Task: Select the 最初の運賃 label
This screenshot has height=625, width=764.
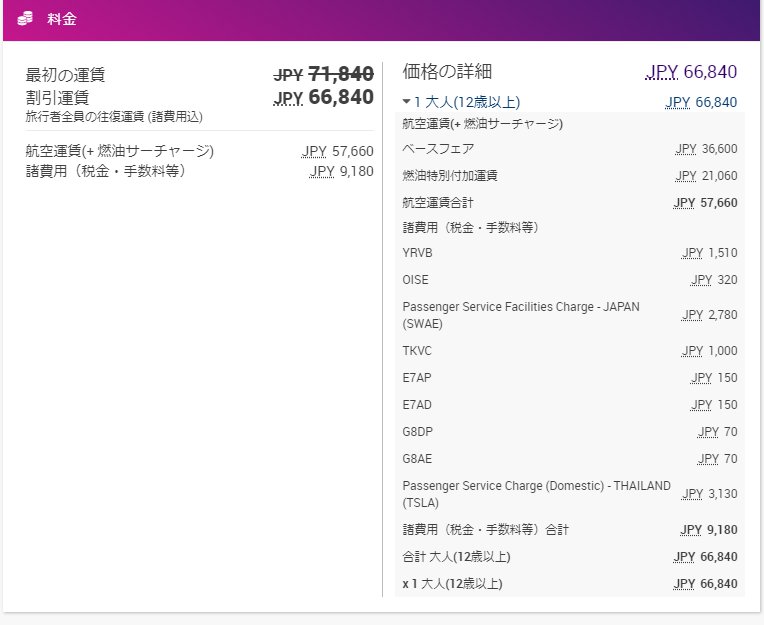Action: (65, 75)
